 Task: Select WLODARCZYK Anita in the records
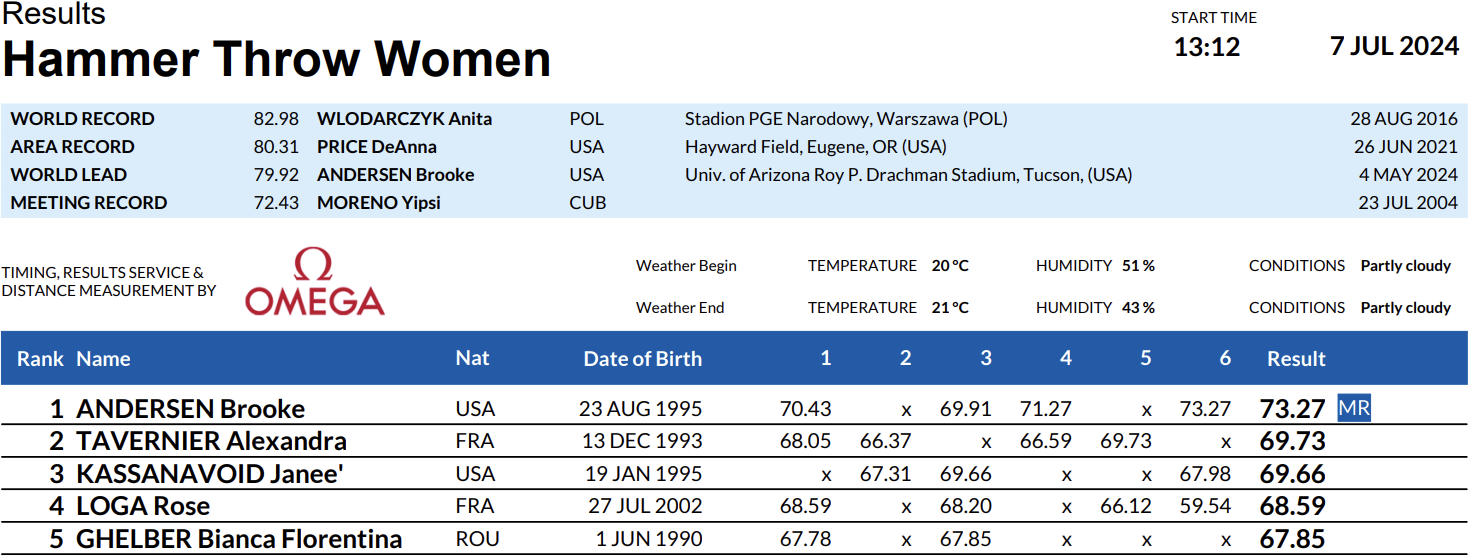click(404, 119)
